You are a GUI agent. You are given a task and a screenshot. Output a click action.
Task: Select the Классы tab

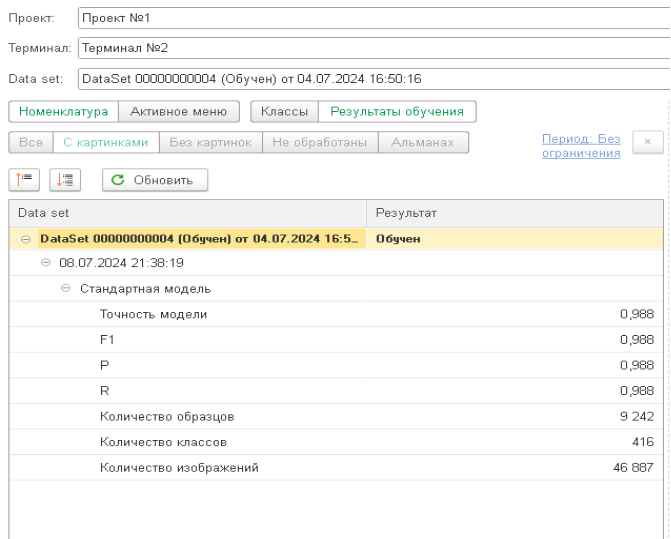pos(284,112)
